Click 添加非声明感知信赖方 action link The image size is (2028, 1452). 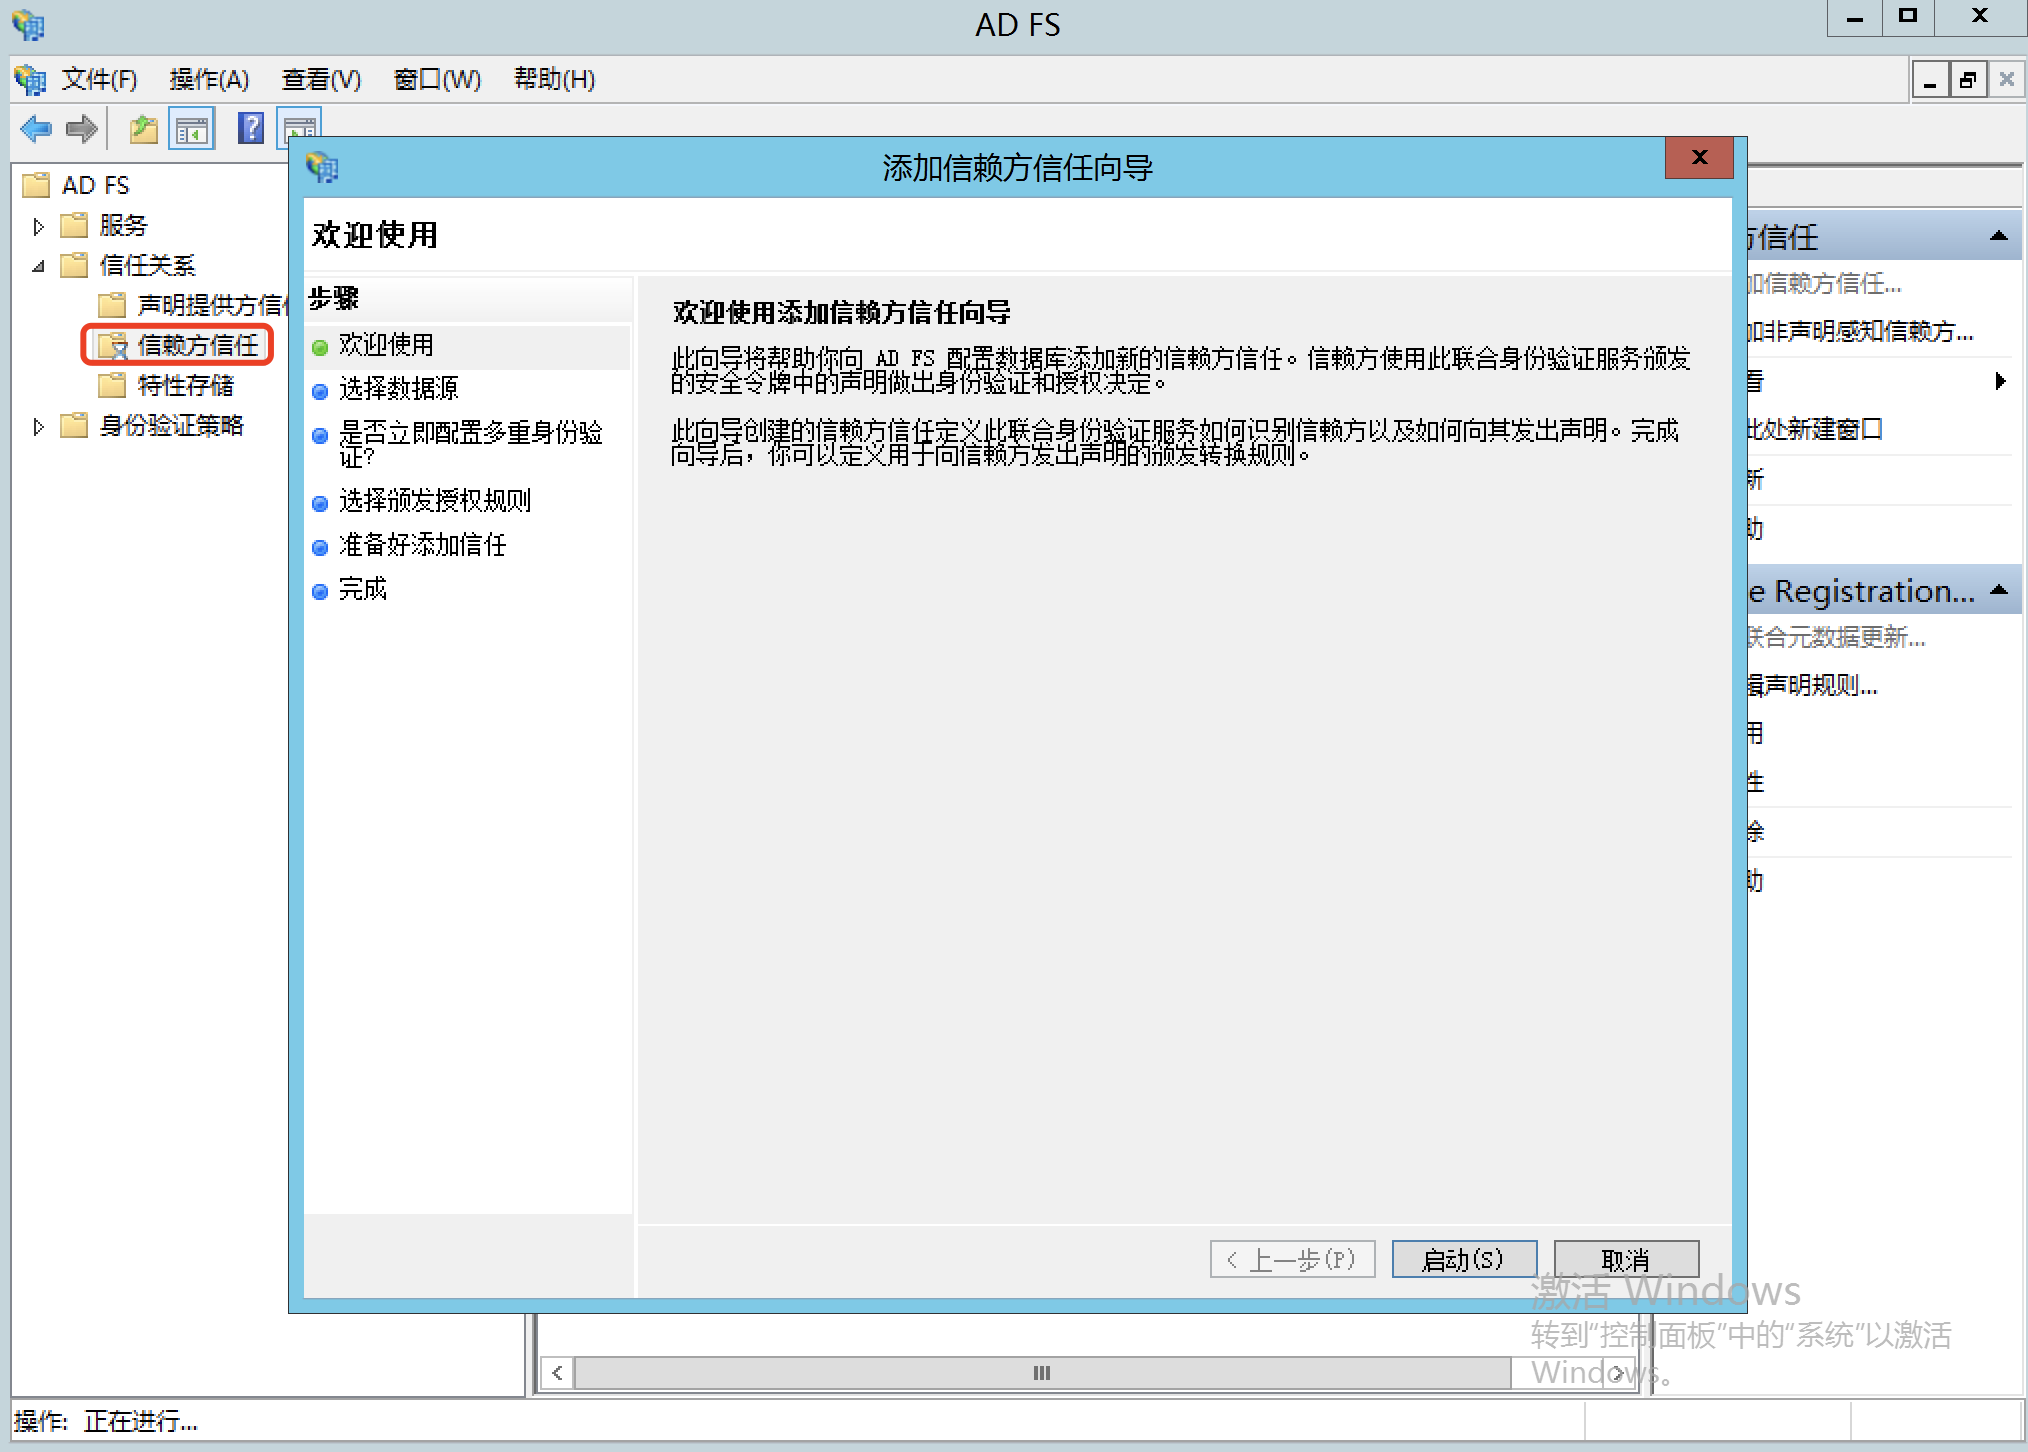click(x=1860, y=332)
